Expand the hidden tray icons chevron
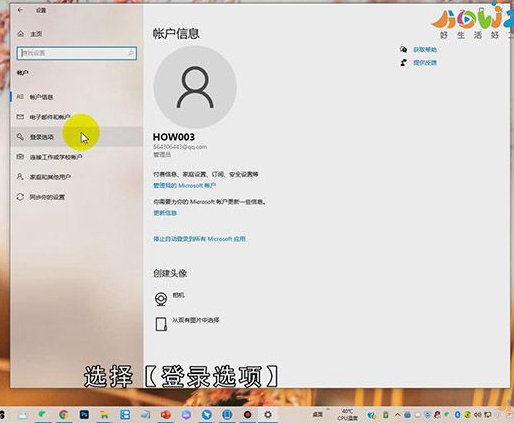The image size is (514, 423). click(x=397, y=414)
